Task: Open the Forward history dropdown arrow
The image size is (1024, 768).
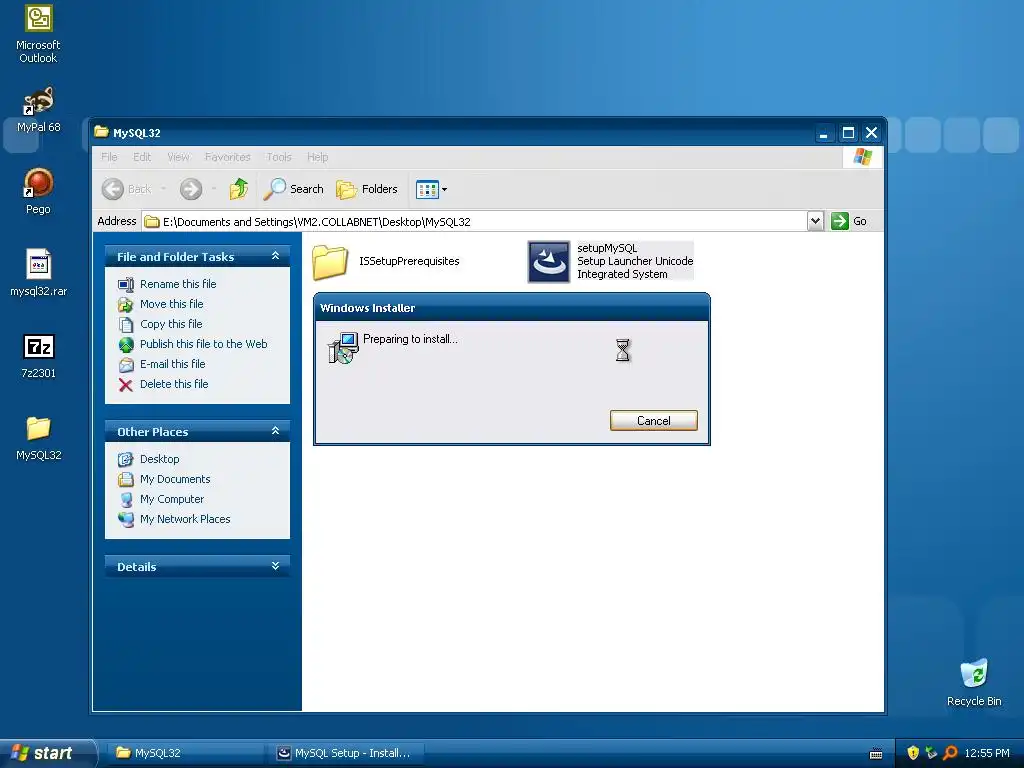Action: tap(214, 189)
